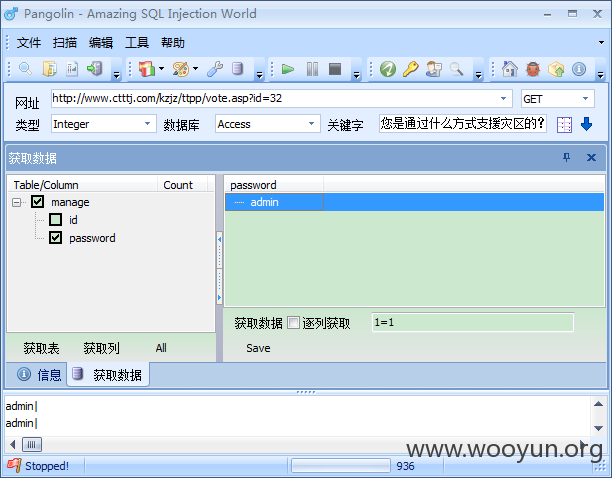This screenshot has height=478, width=612.
Task: Open the 文件 menu
Action: pyautogui.click(x=28, y=43)
